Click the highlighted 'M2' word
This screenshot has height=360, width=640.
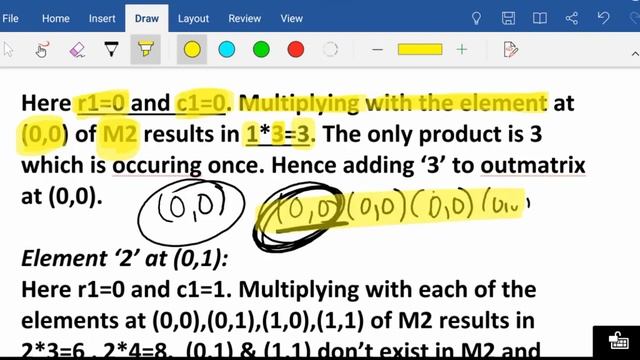pos(120,134)
